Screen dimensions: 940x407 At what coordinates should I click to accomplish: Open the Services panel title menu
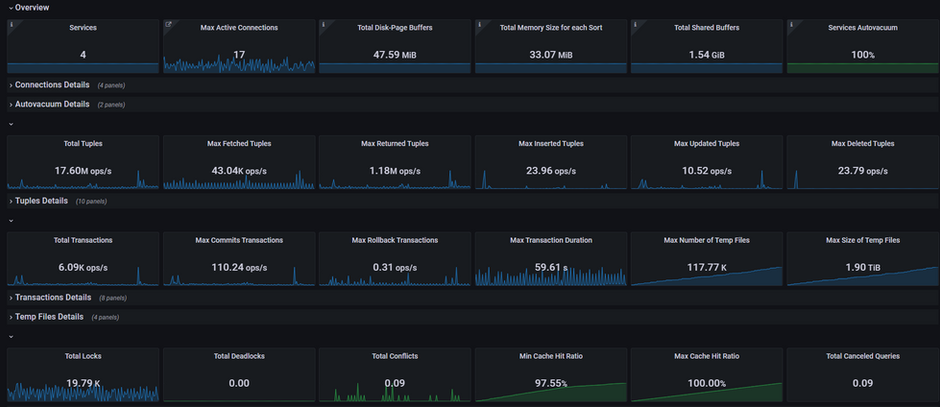click(x=83, y=28)
